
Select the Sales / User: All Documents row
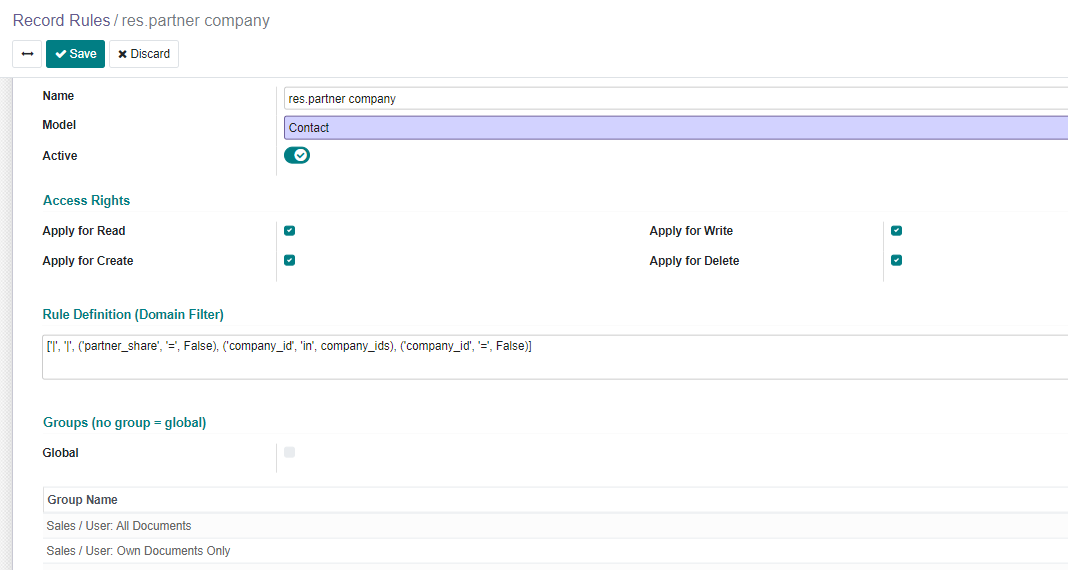tap(119, 526)
